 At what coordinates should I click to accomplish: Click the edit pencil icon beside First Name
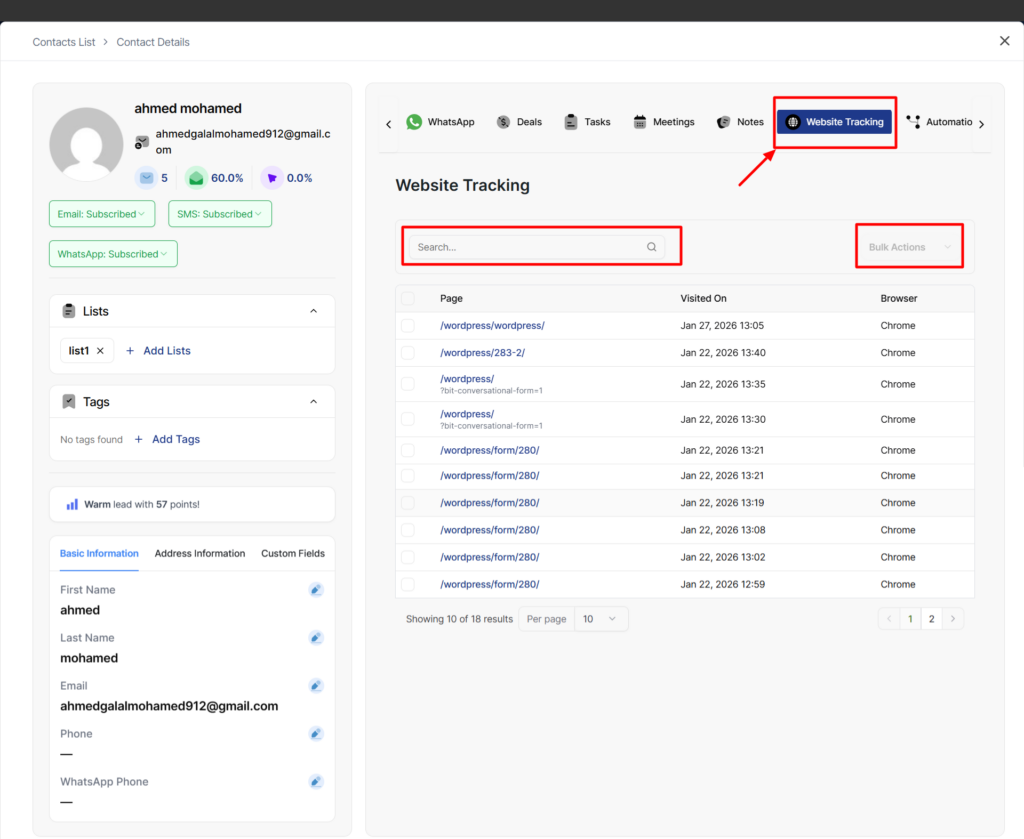(x=316, y=590)
